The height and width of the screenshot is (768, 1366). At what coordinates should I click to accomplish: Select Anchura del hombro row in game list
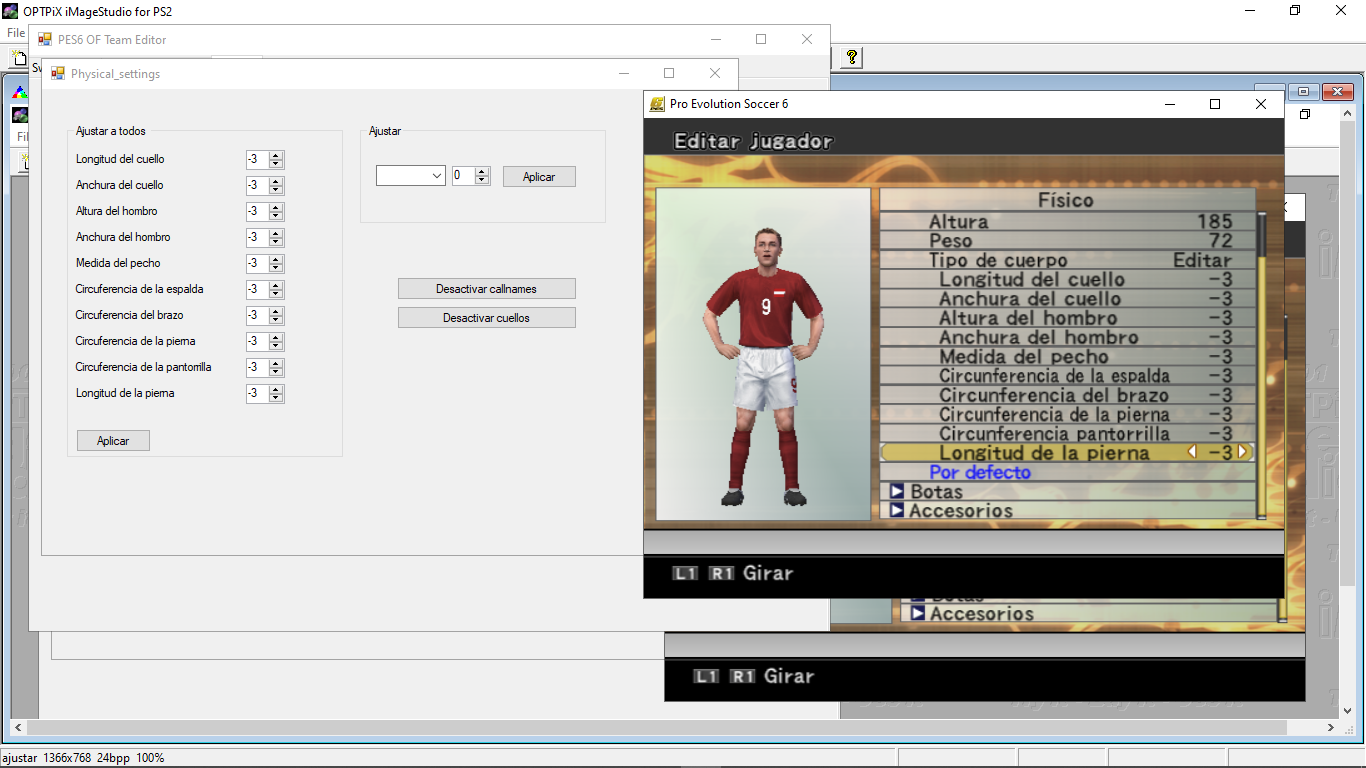[1068, 338]
